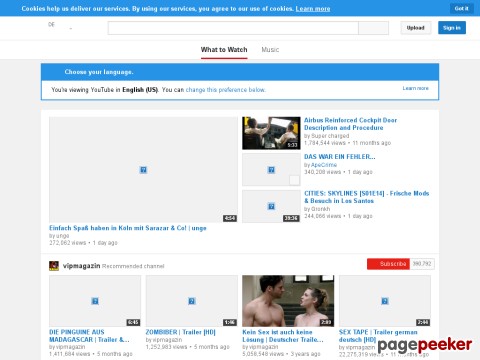Click the Watch Later icon on the DAS WAR EIN FEHLER thumbnail

[294, 180]
